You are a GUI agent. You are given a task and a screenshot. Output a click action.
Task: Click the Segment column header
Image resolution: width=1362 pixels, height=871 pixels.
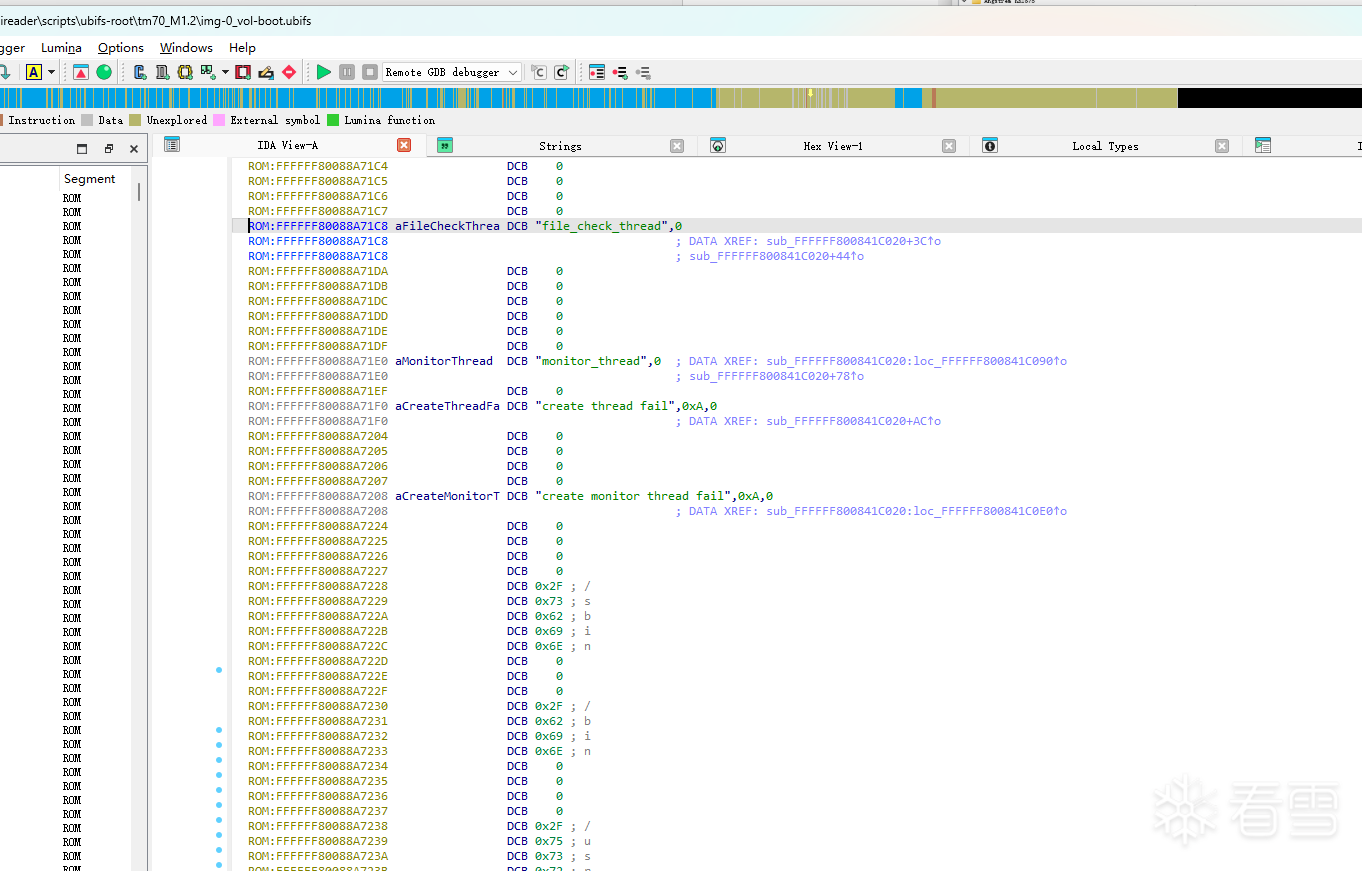pos(89,179)
